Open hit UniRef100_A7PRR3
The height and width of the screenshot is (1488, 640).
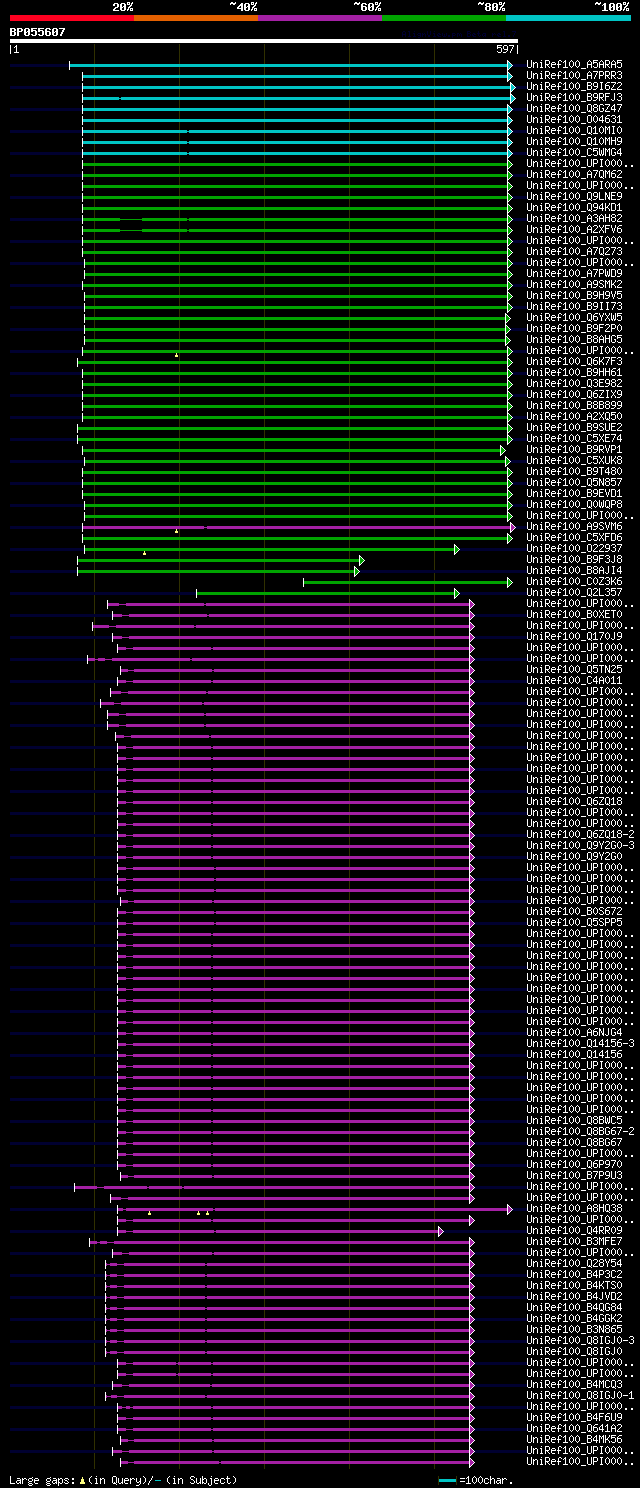[574, 75]
